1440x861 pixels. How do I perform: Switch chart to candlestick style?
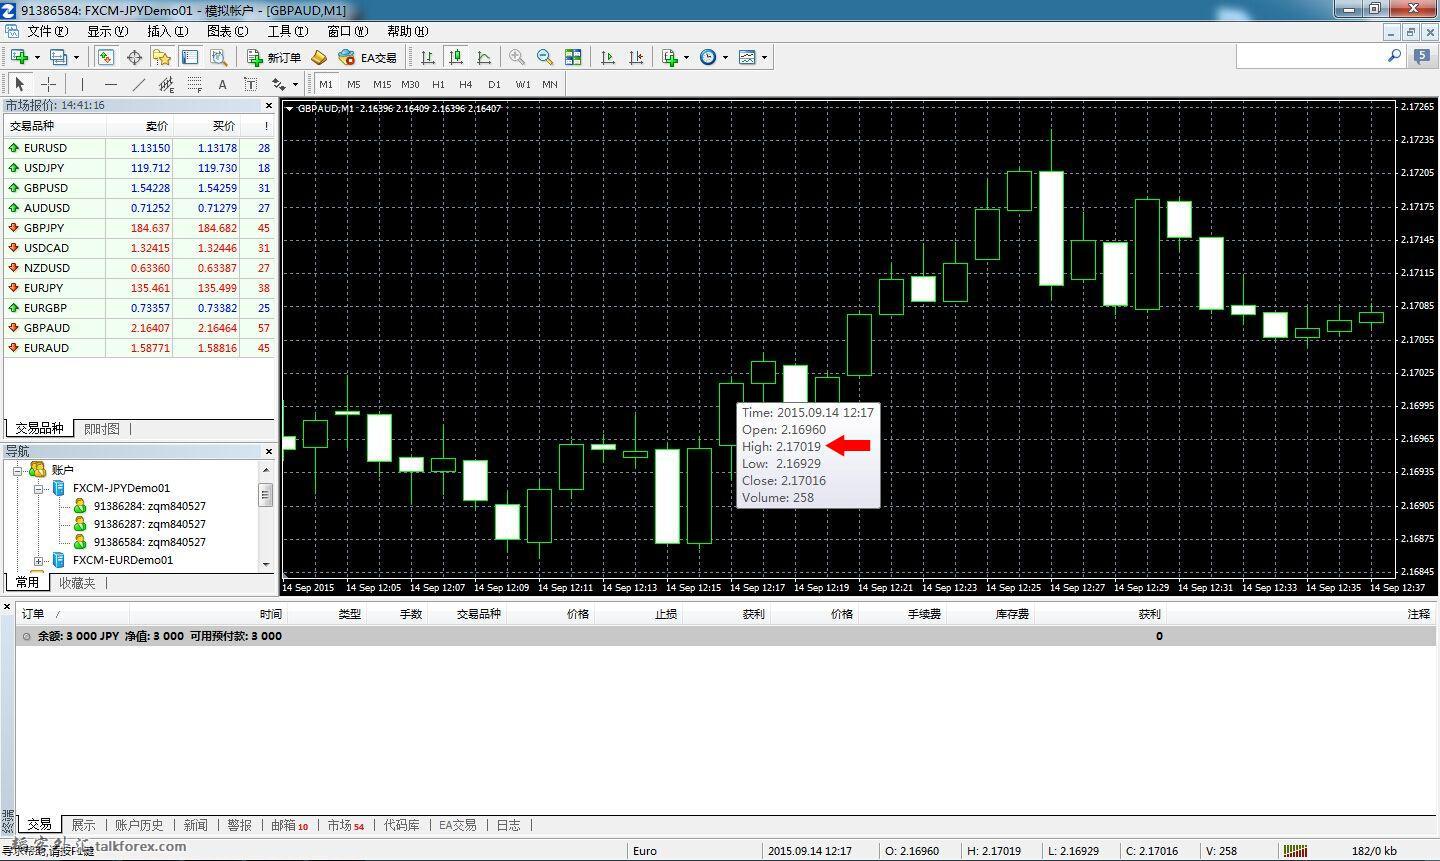(x=456, y=57)
